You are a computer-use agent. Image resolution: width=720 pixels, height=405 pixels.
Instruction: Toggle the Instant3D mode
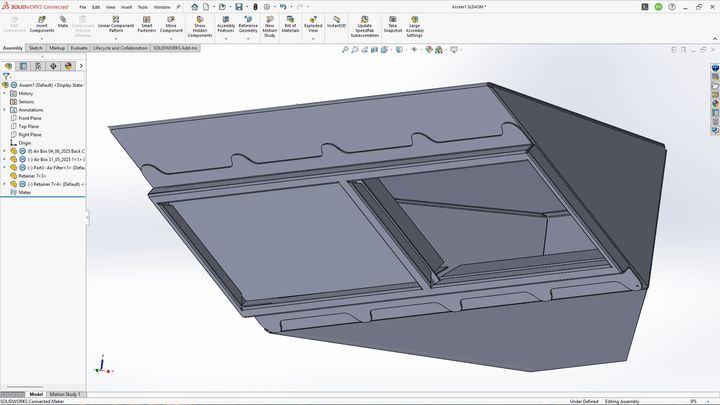click(336, 21)
